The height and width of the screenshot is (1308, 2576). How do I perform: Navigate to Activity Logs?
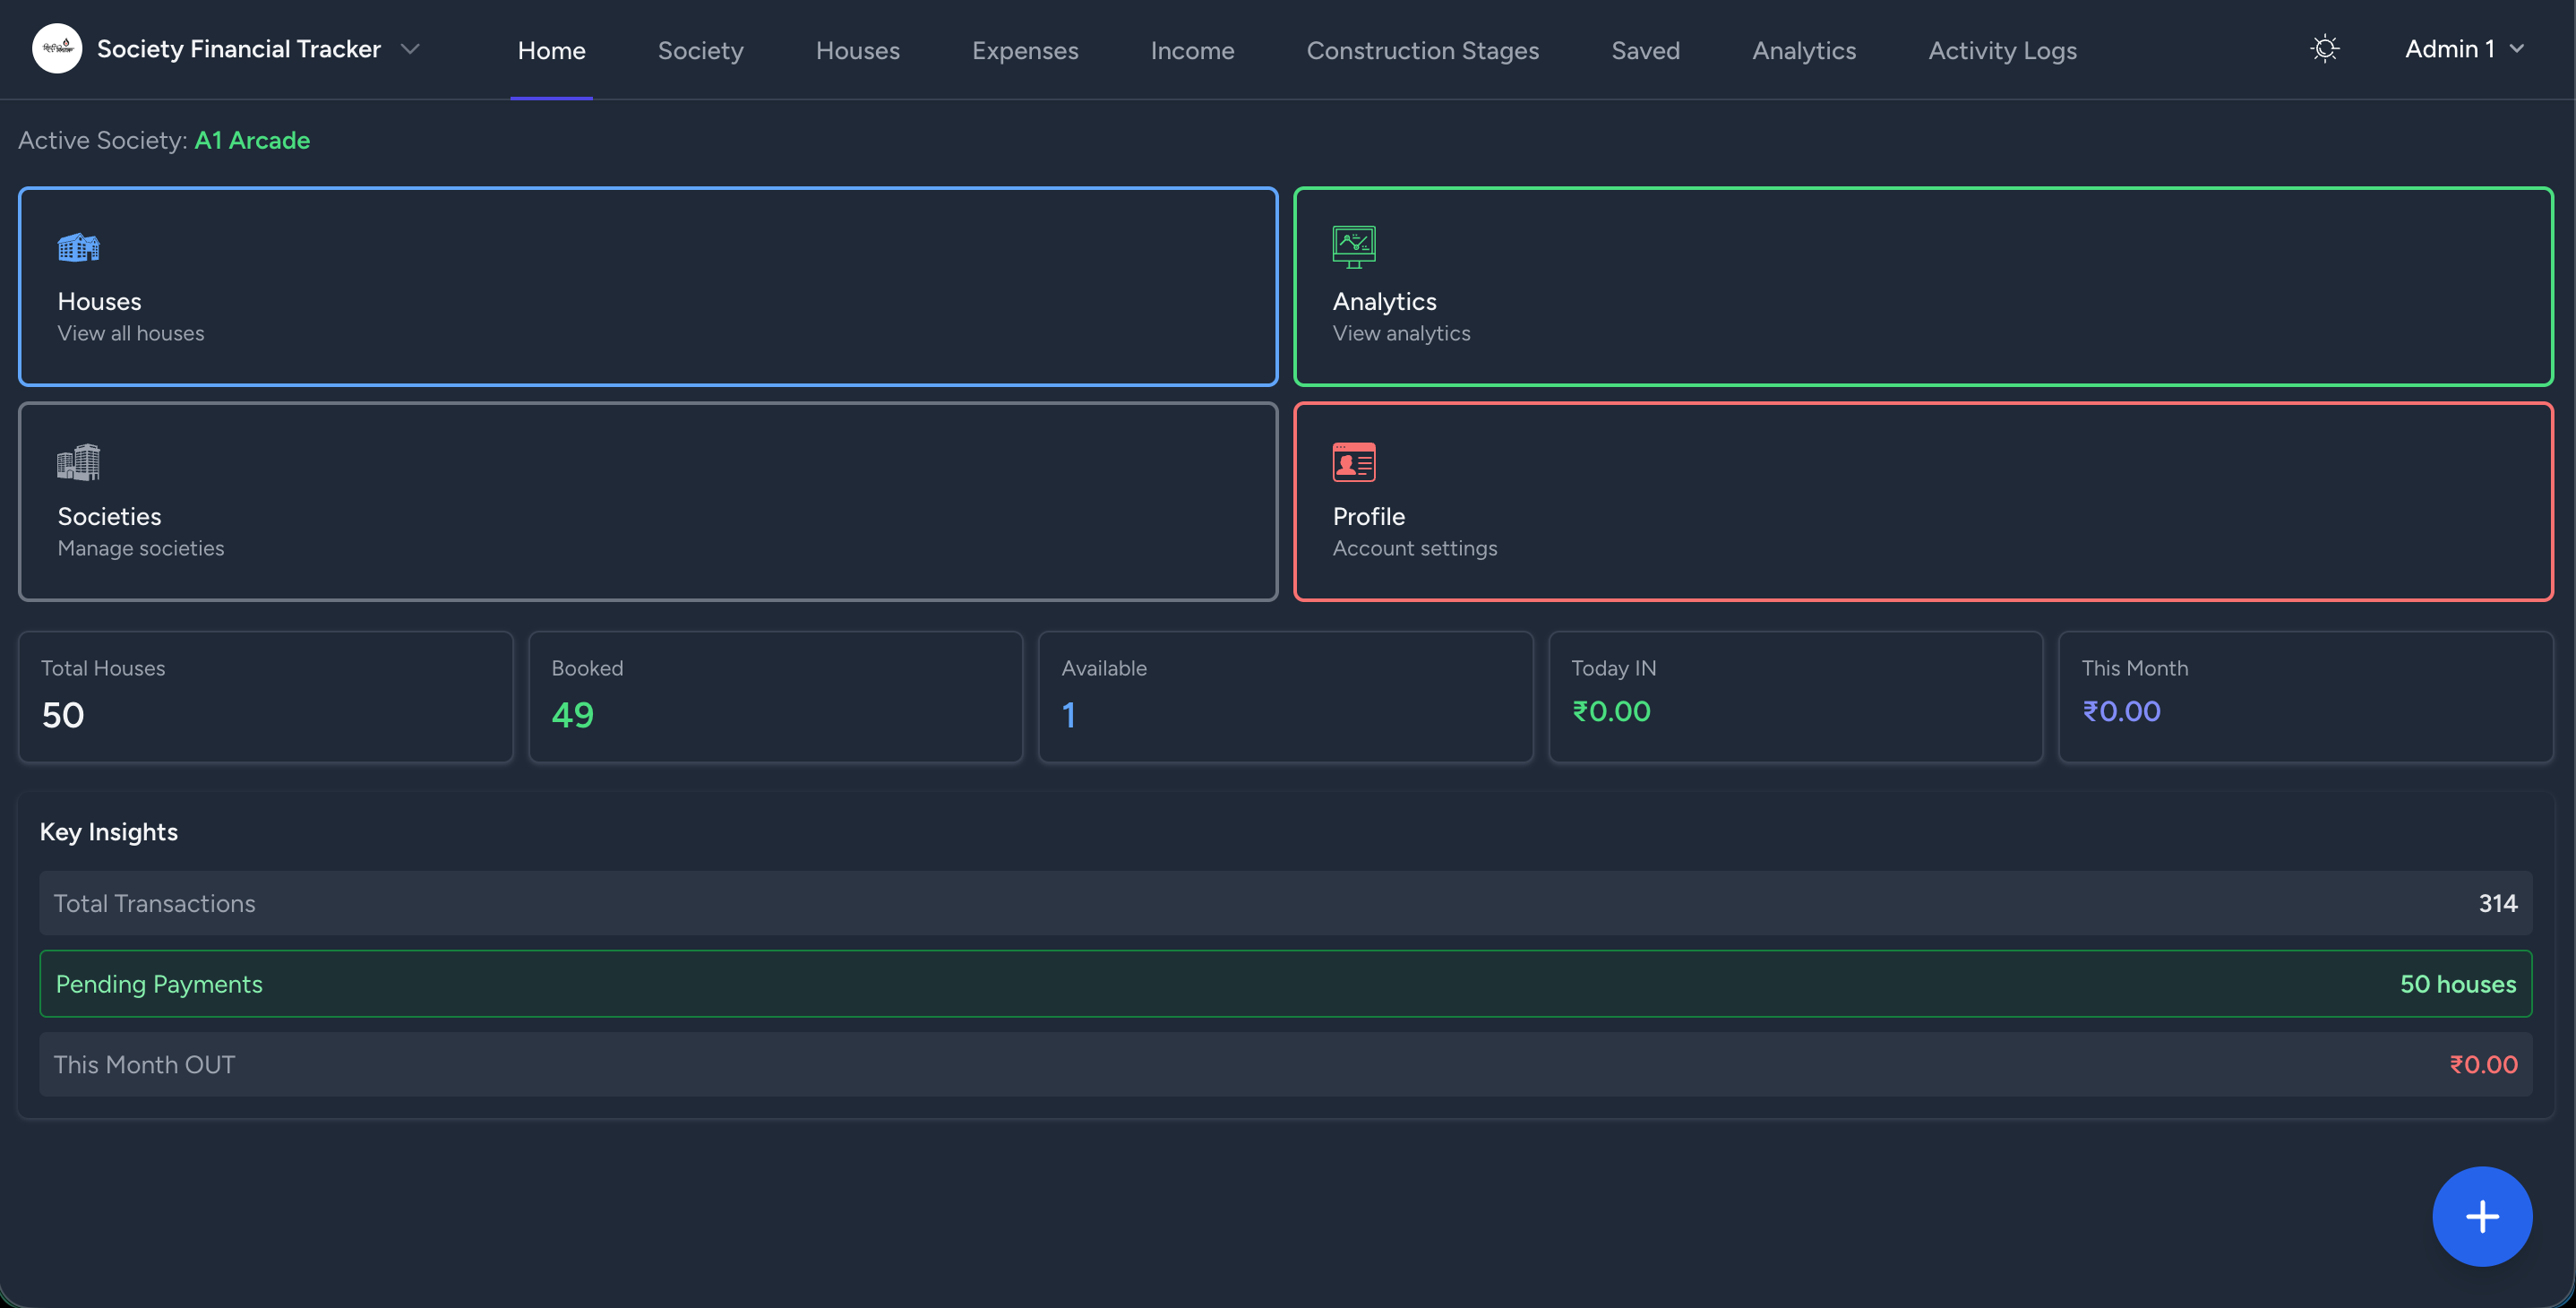coord(2002,50)
